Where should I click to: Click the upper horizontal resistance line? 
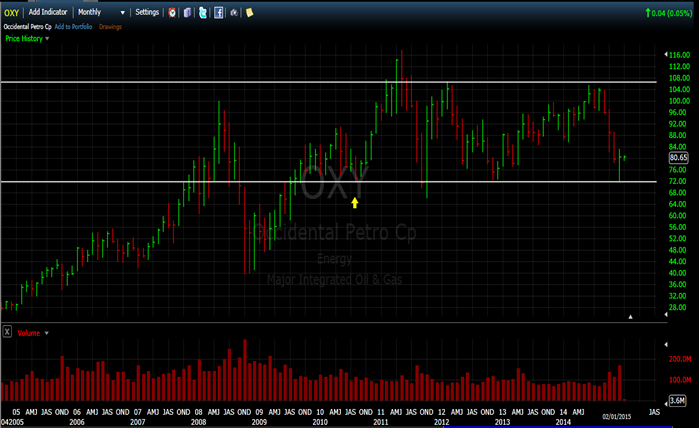coord(329,82)
